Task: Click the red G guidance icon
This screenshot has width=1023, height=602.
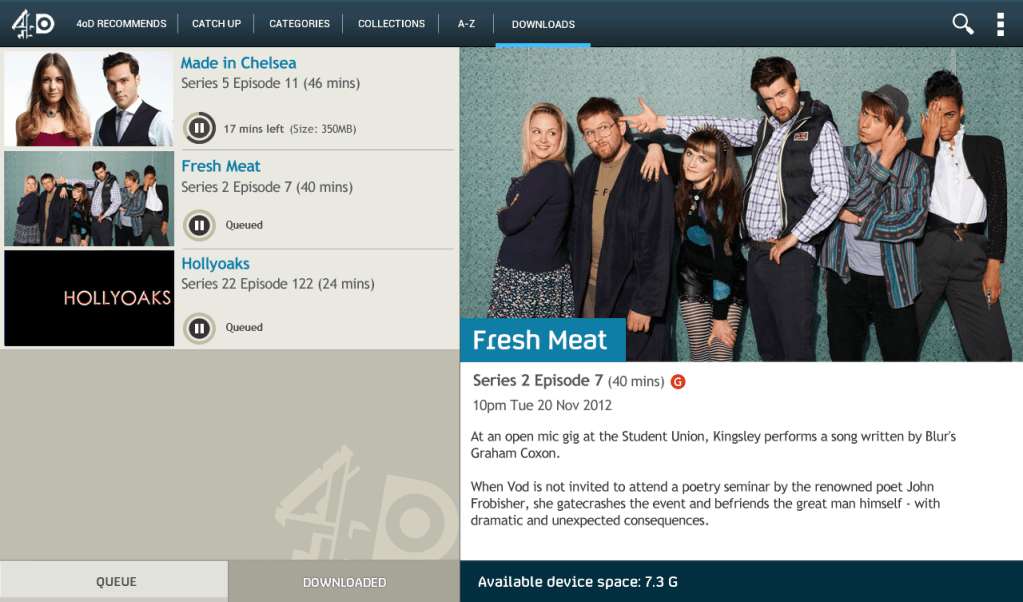Action: point(678,382)
